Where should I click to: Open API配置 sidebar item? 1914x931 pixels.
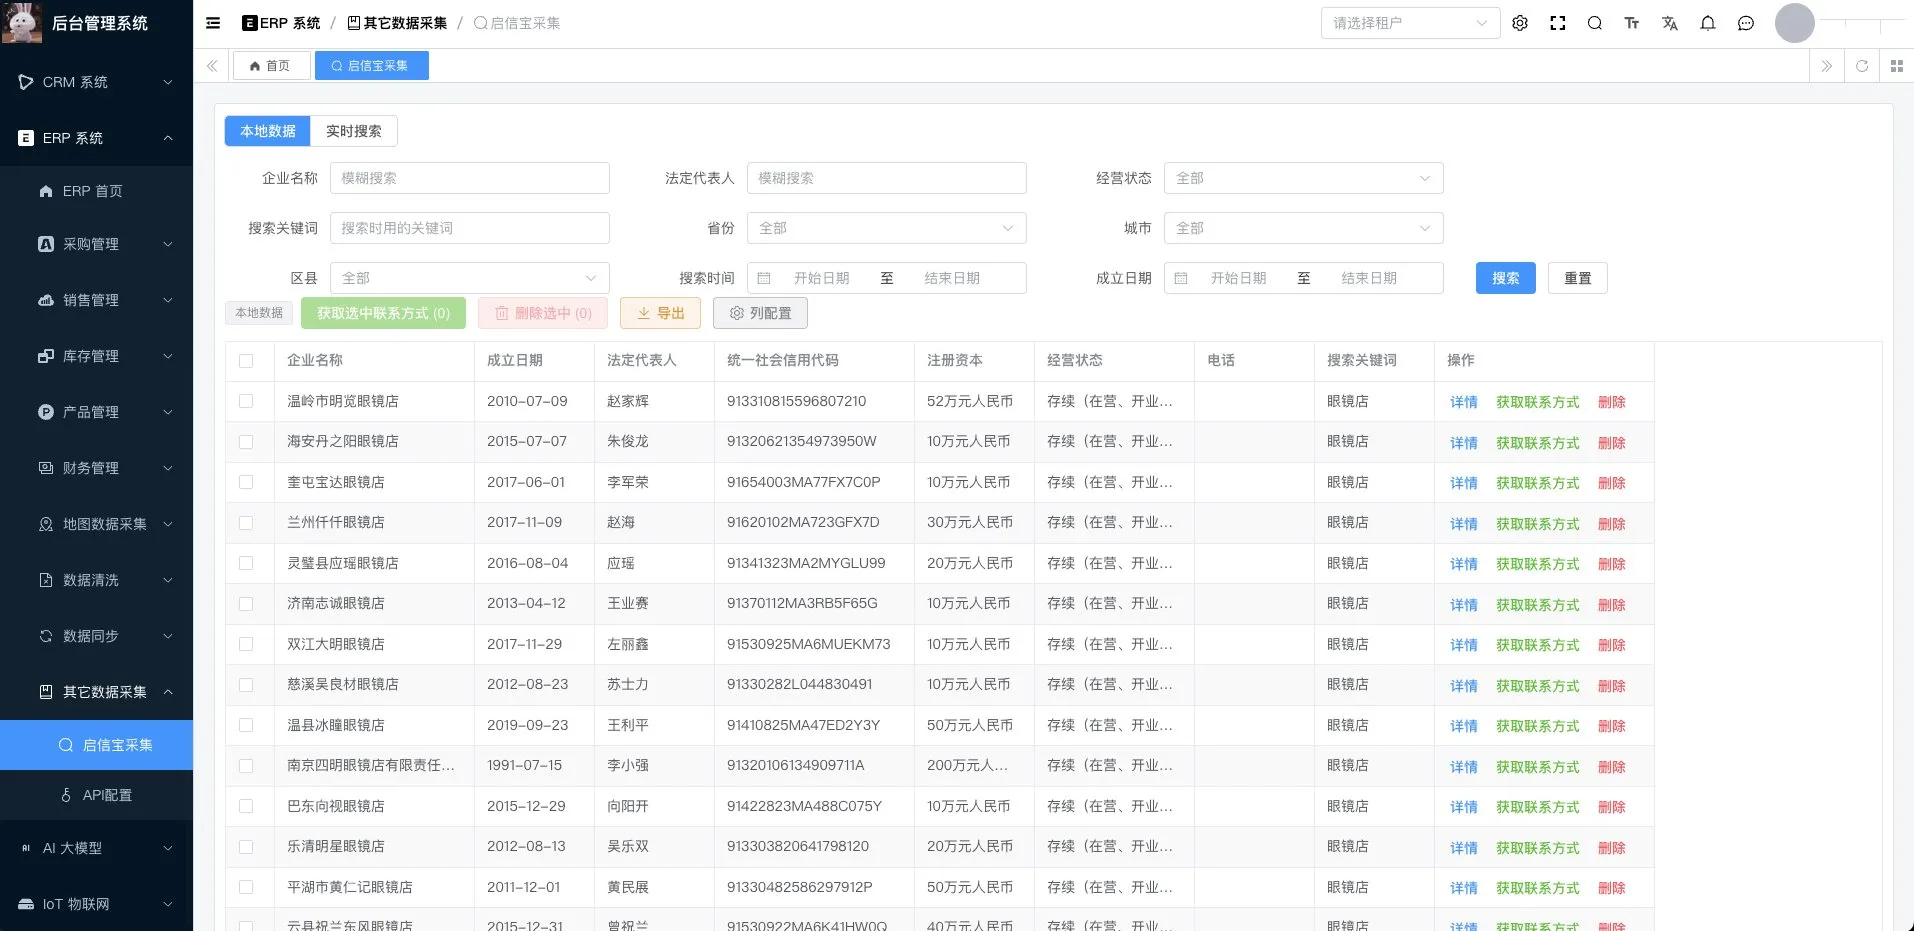point(97,795)
